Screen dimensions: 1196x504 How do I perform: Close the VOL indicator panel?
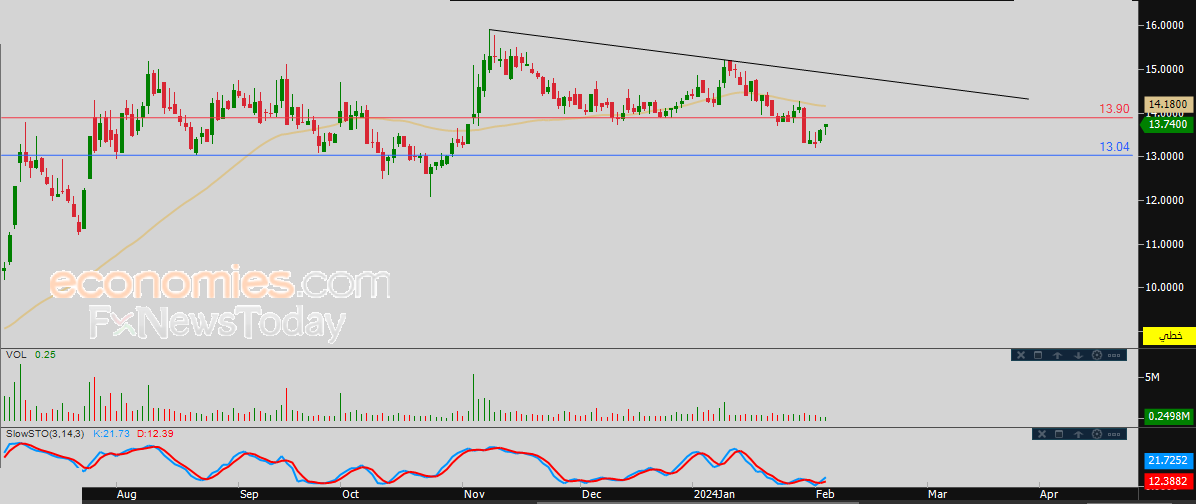tap(1020, 355)
